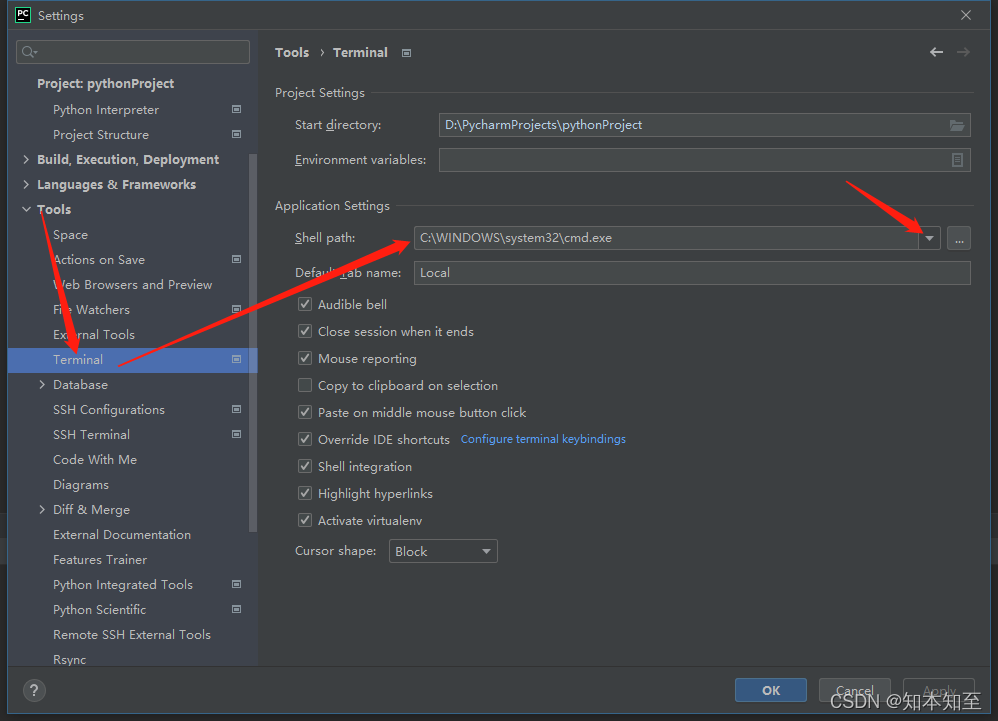The height and width of the screenshot is (721, 998).
Task: Click project icon next to Project Structure
Action: pyautogui.click(x=237, y=134)
